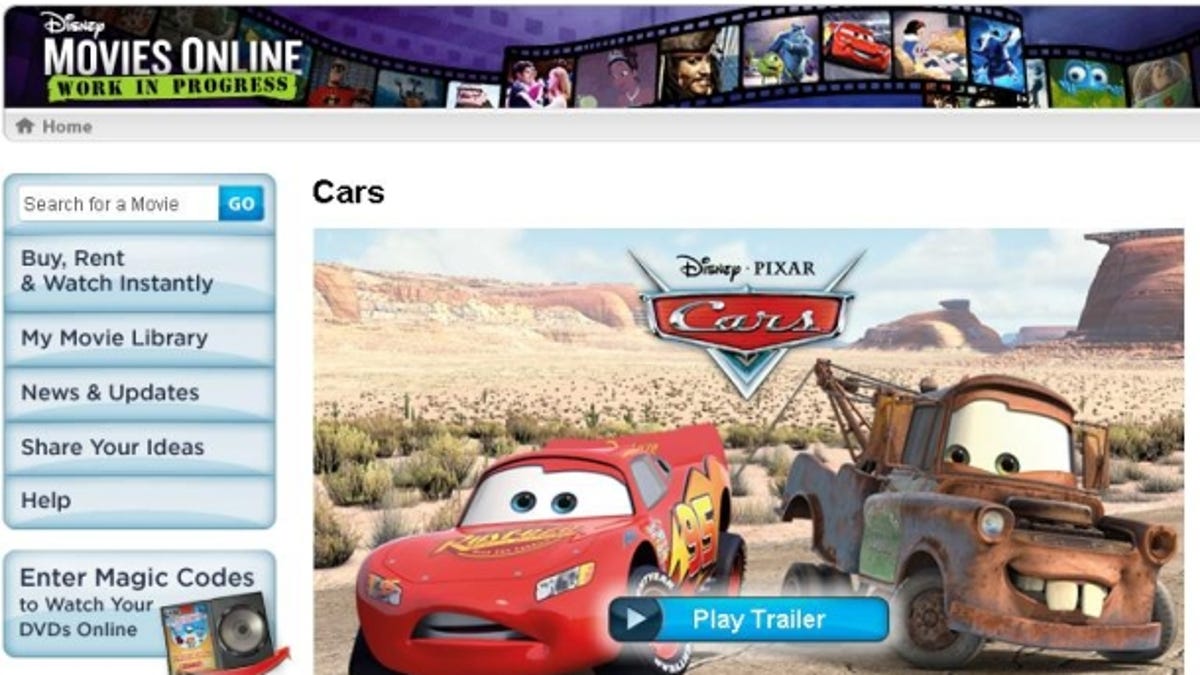
Task: Open the Help menu item
Action: point(139,500)
